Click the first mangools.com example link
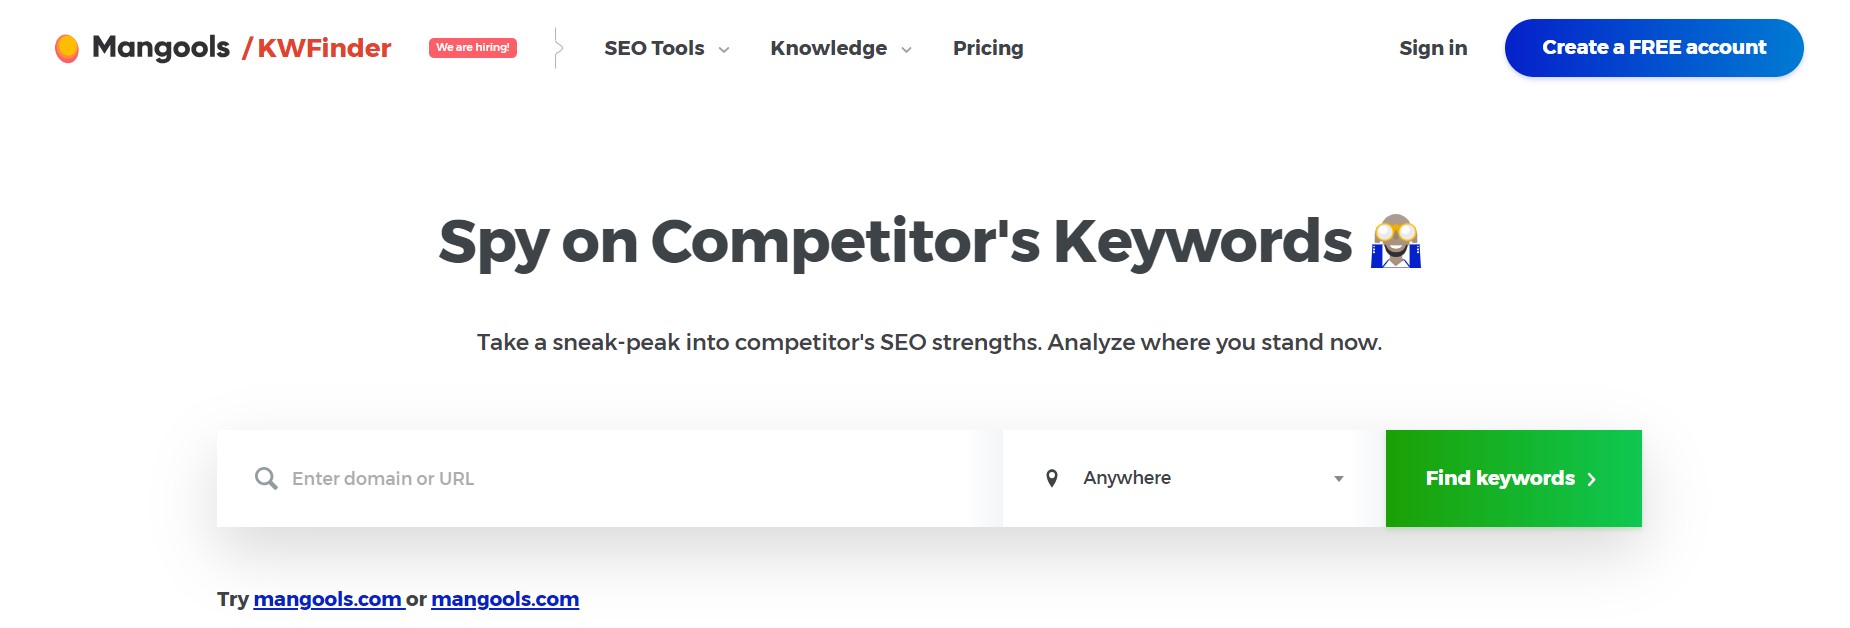The image size is (1850, 628). (329, 599)
